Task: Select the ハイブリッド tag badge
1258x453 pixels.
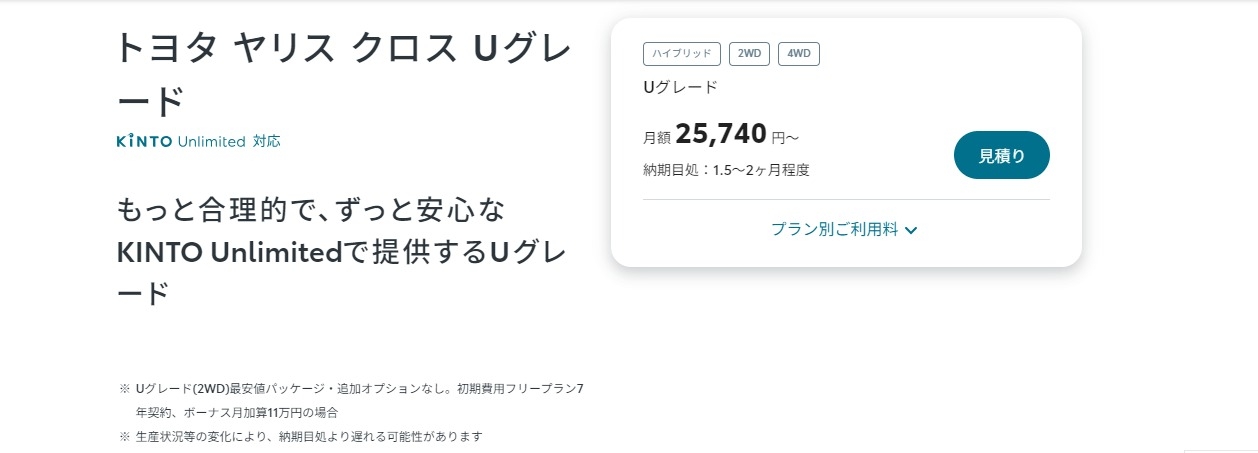Action: [x=682, y=54]
